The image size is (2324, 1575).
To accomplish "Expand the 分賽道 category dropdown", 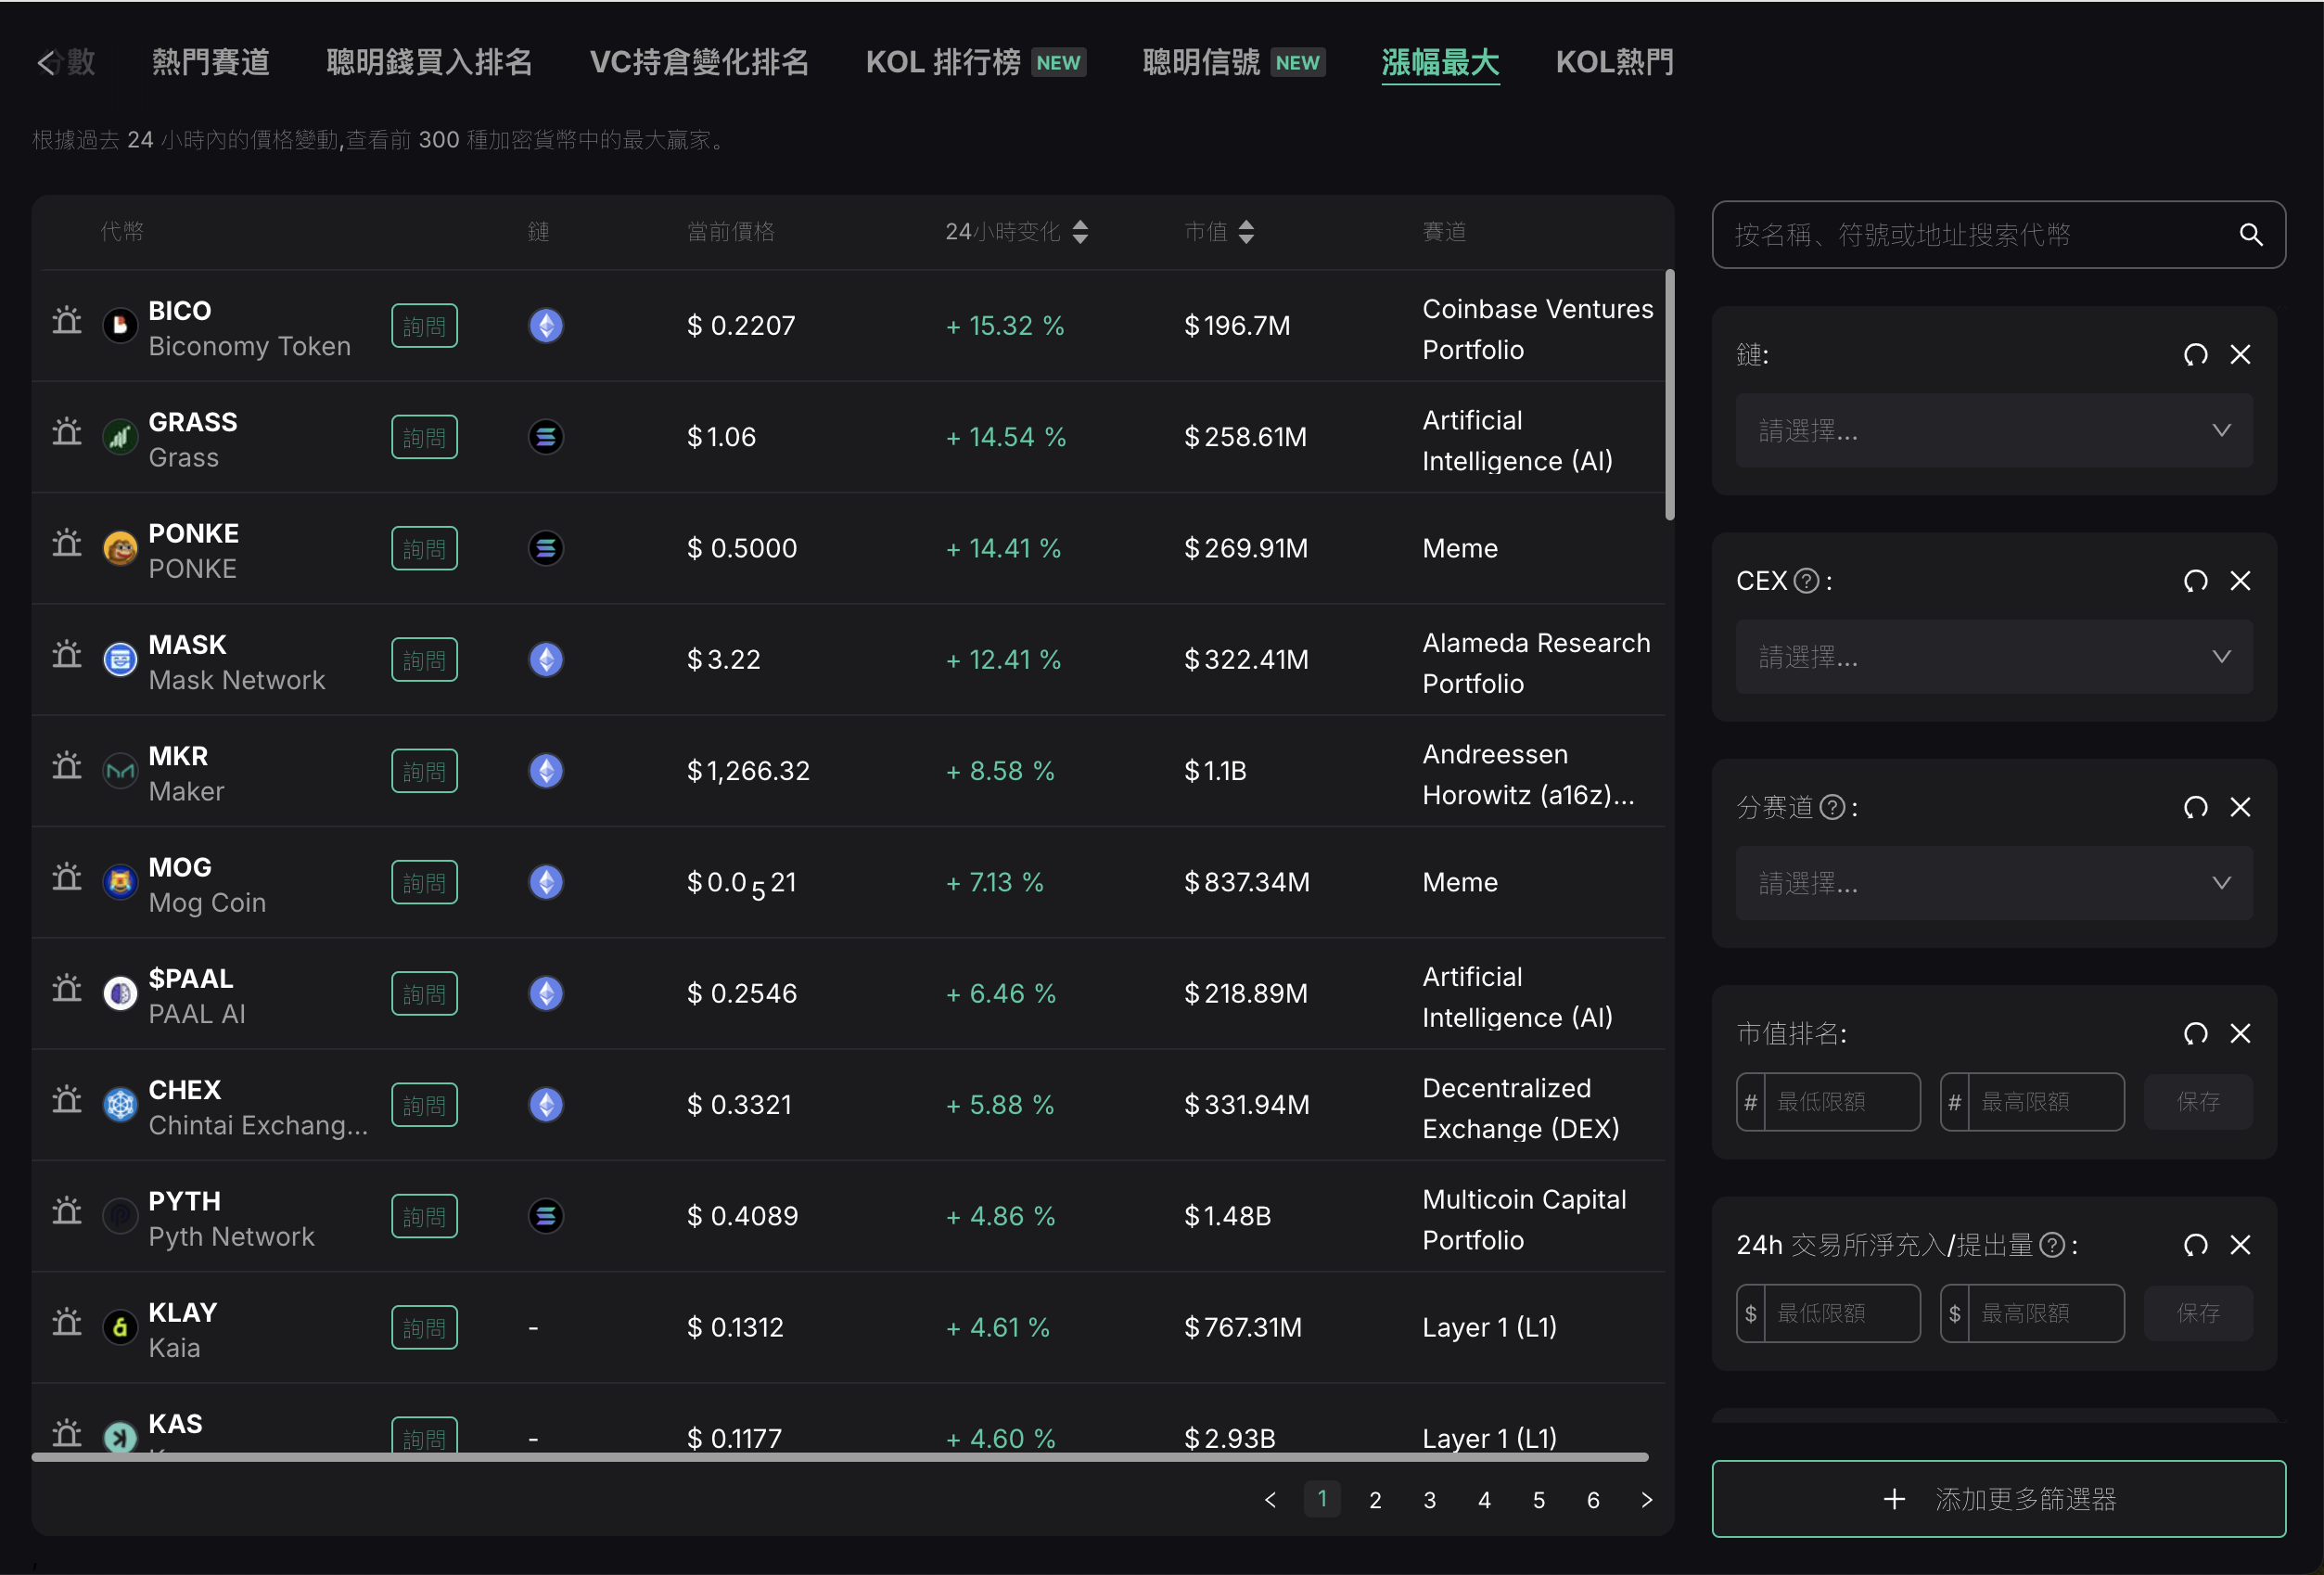I will click(x=1994, y=883).
